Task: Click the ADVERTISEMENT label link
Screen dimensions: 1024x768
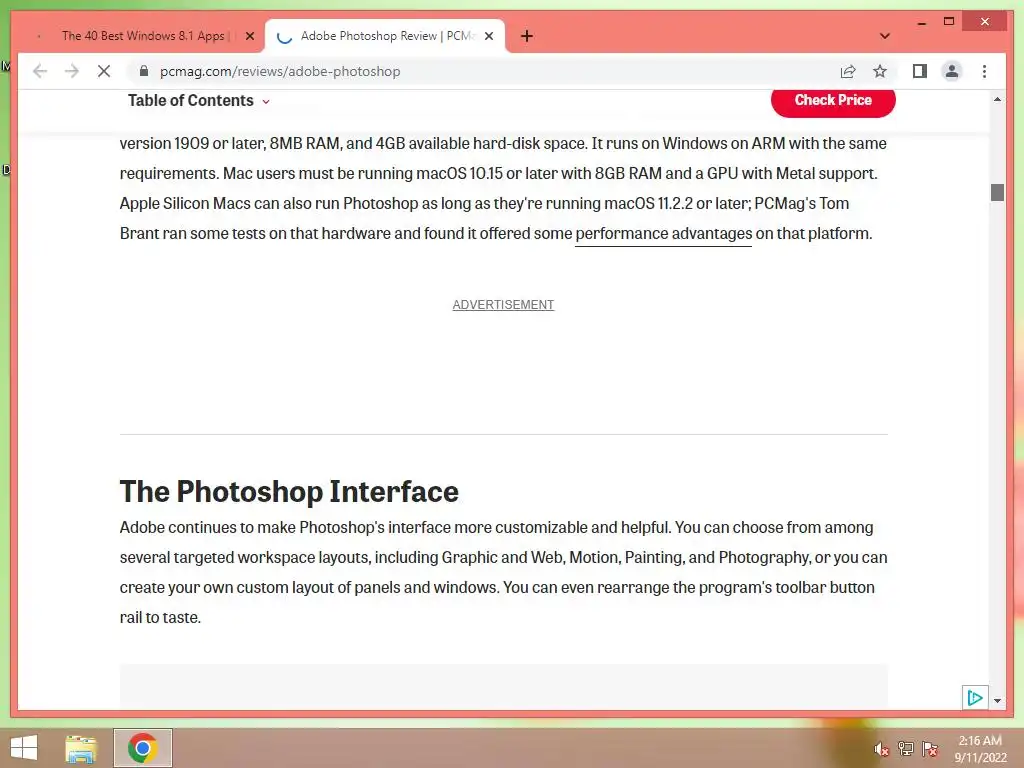Action: (x=504, y=305)
